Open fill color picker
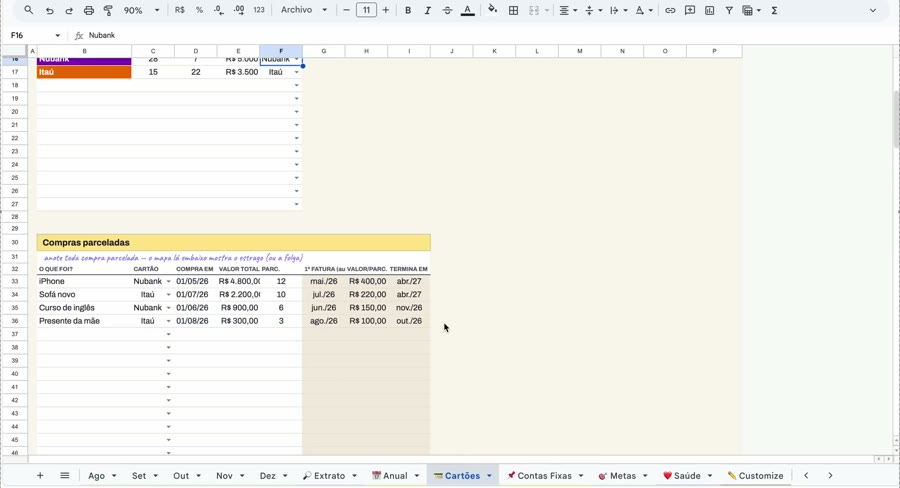 click(x=492, y=10)
